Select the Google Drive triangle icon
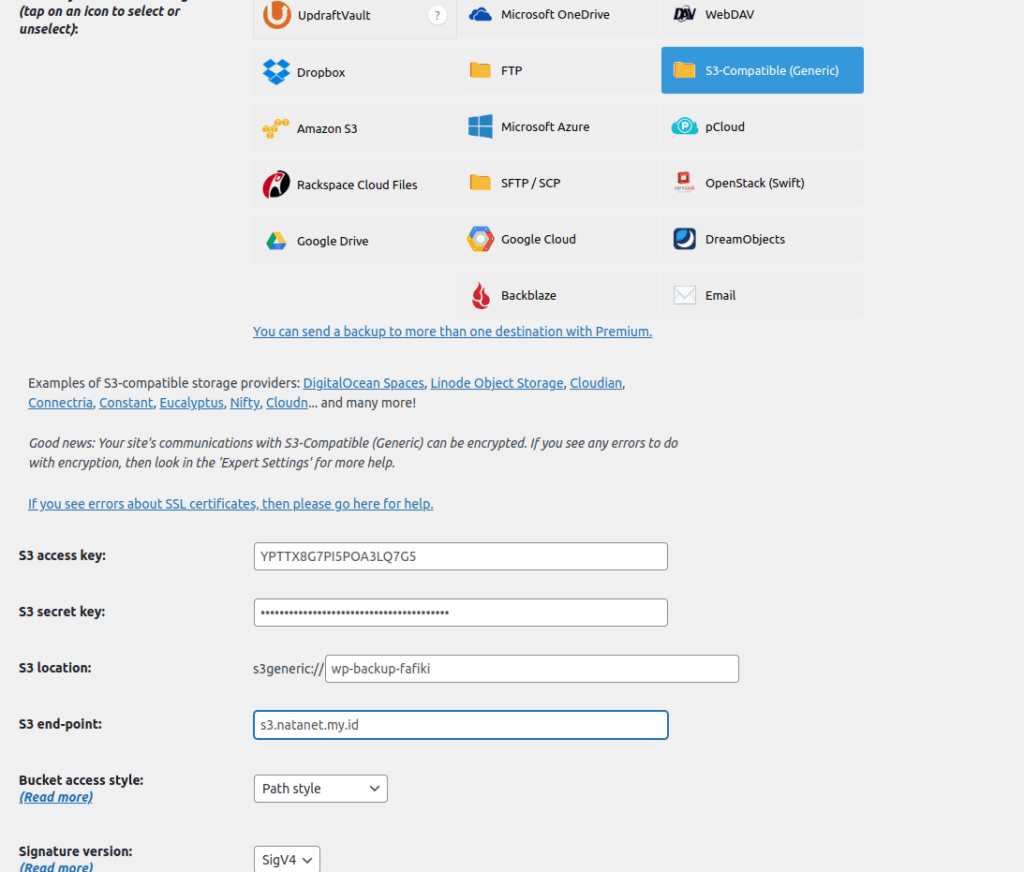 pyautogui.click(x=276, y=241)
